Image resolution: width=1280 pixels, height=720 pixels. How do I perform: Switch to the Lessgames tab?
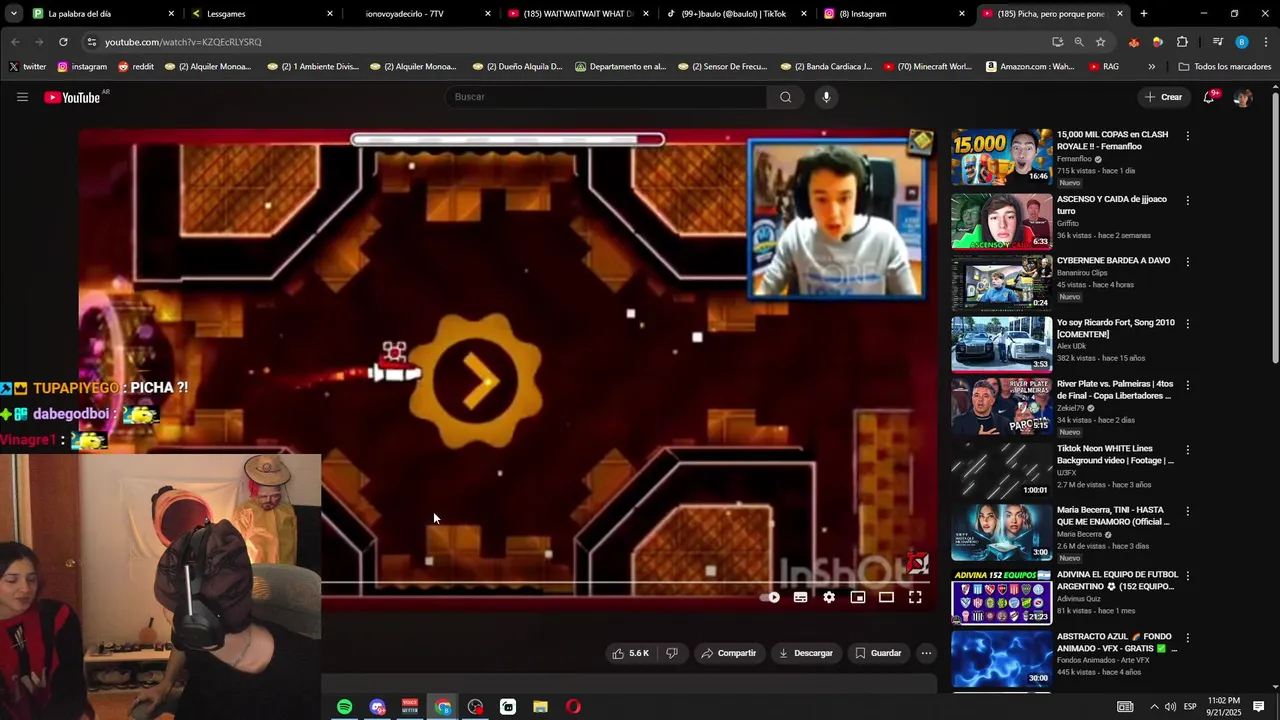260,14
